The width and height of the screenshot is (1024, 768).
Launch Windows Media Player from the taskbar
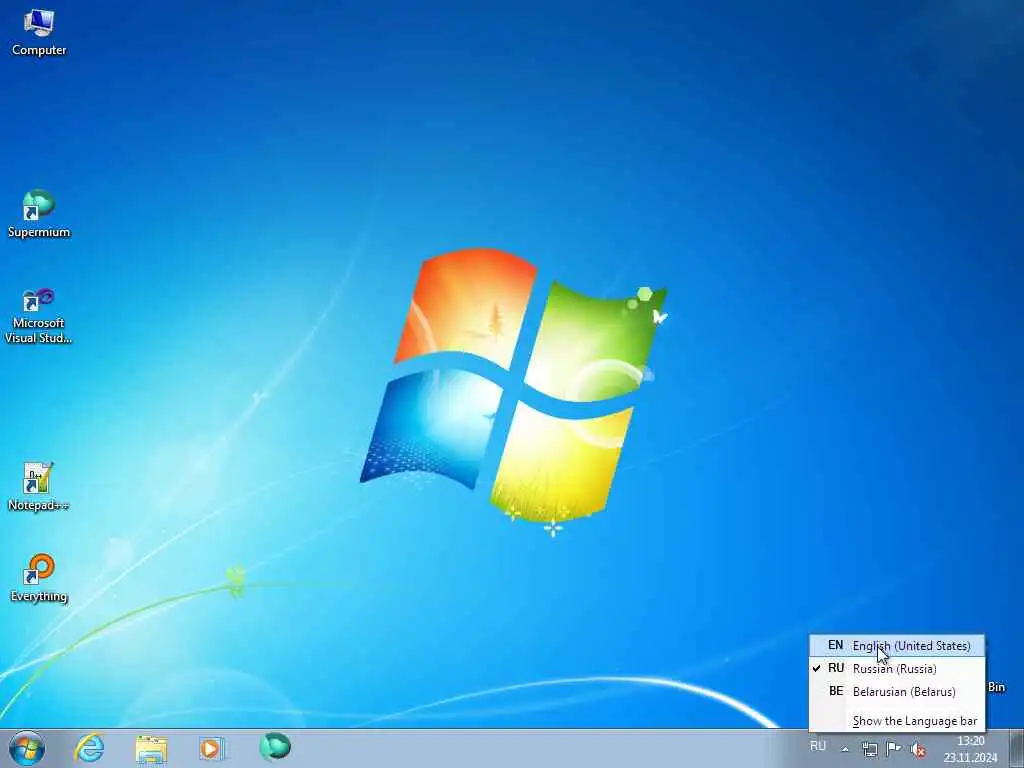tap(212, 748)
